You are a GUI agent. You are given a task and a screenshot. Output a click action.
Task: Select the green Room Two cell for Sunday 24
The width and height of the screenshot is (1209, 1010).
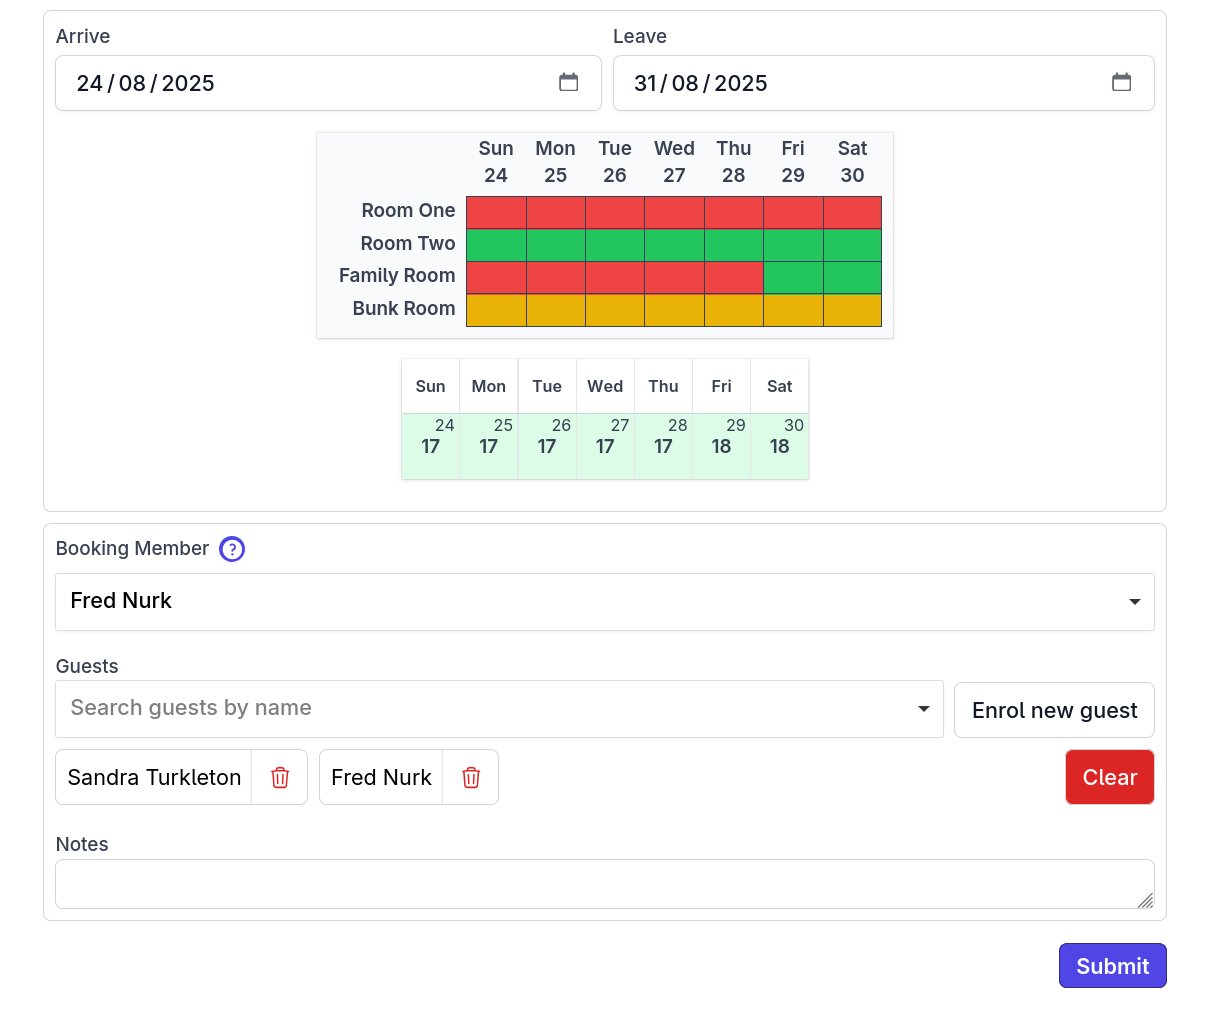tap(496, 244)
